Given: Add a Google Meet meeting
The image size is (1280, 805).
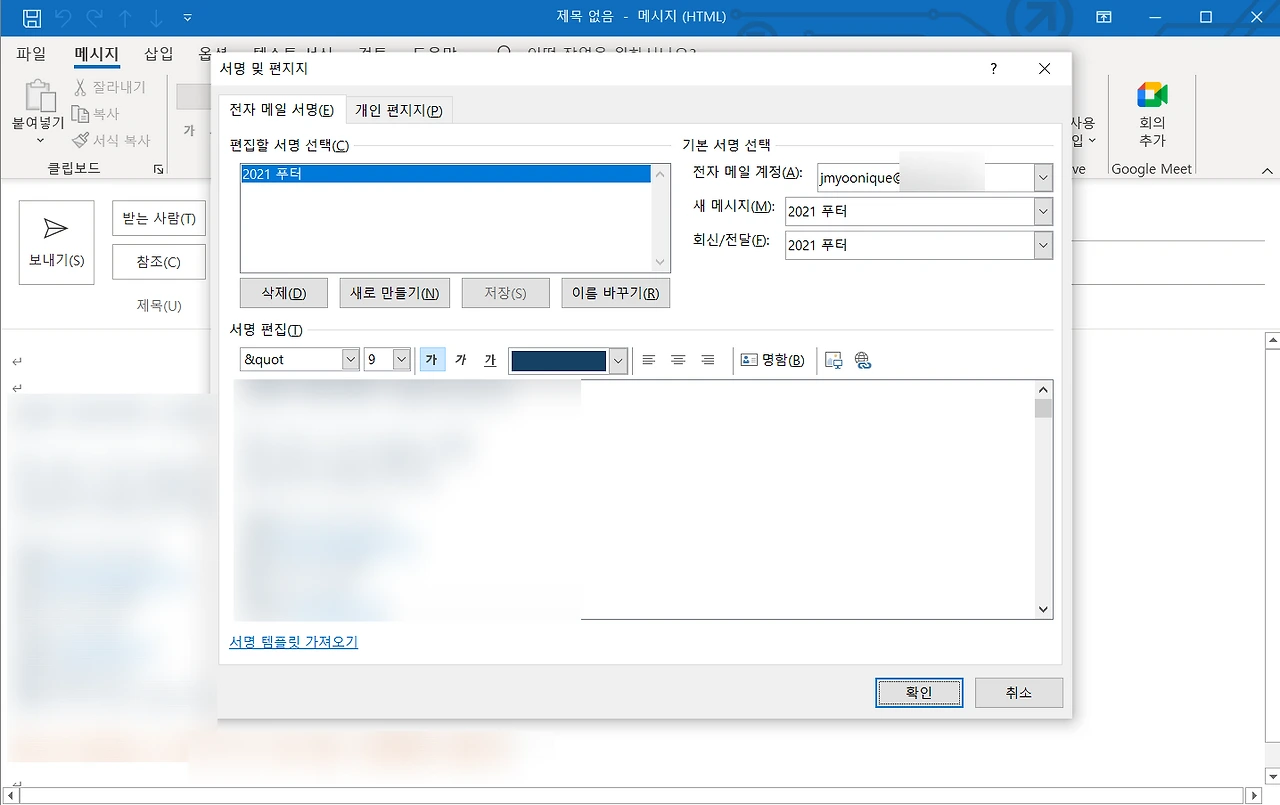Looking at the screenshot, I should point(1151,112).
